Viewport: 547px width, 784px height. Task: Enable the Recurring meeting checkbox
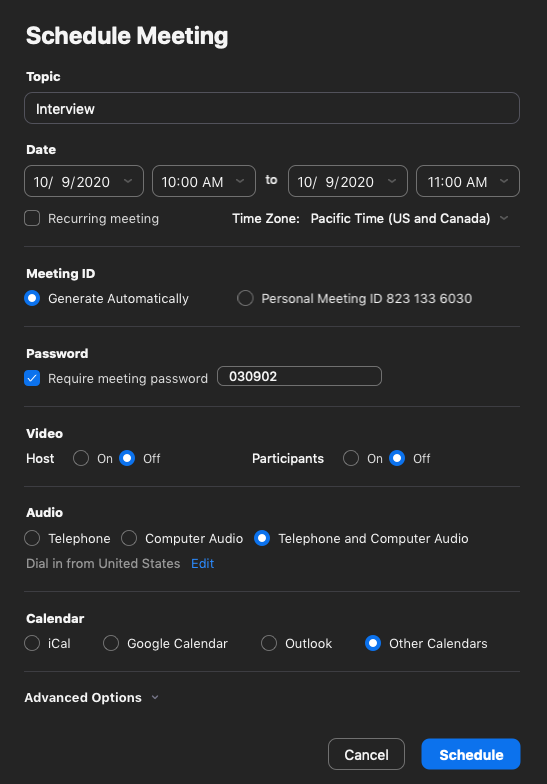pyautogui.click(x=32, y=218)
